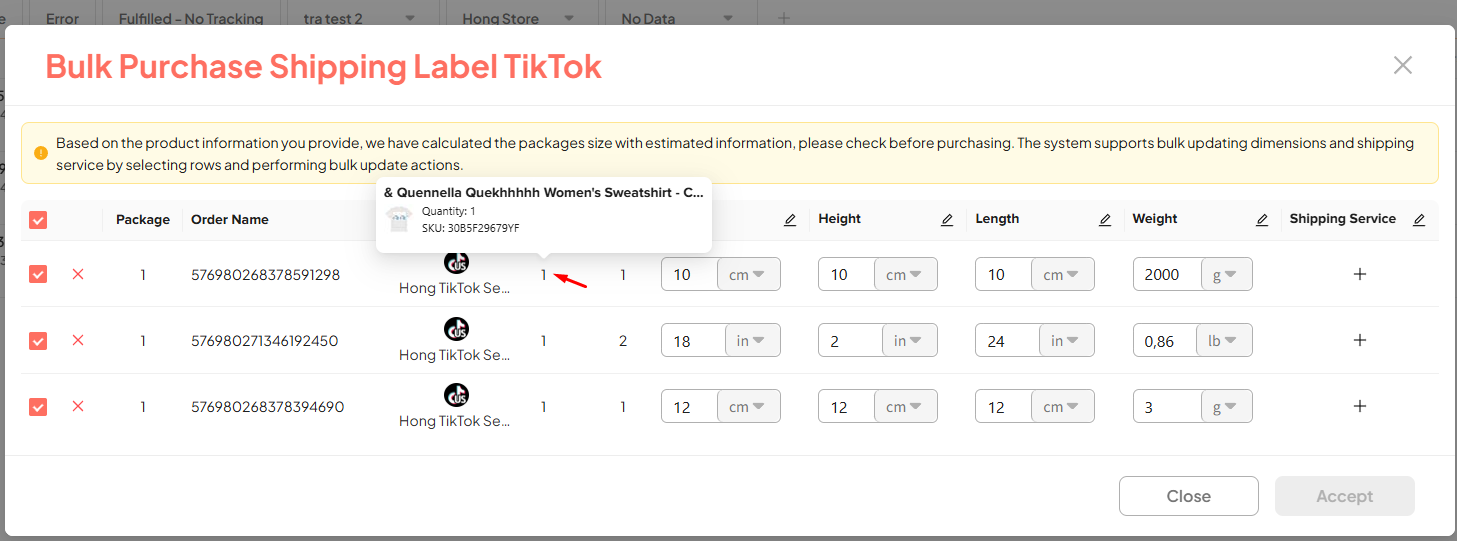Add shipping service for the first order row
The width and height of the screenshot is (1457, 541).
[x=1359, y=274]
